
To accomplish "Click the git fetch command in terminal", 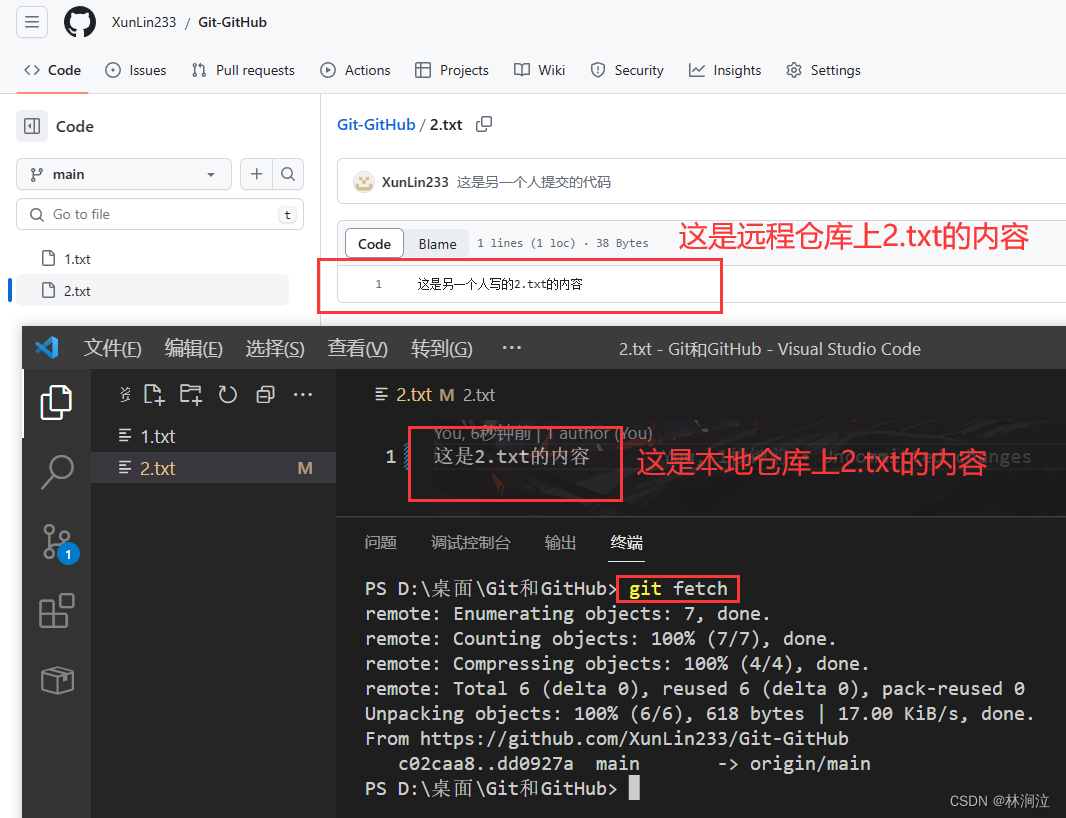I will (678, 589).
